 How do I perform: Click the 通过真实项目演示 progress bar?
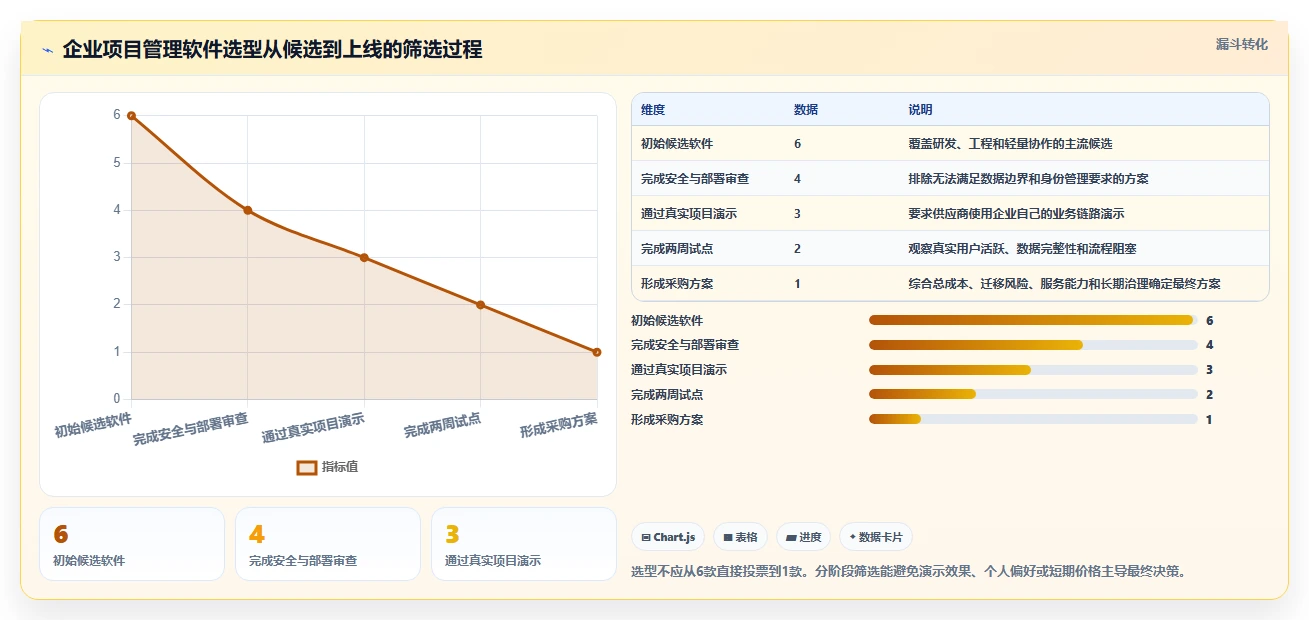pyautogui.click(x=1033, y=370)
